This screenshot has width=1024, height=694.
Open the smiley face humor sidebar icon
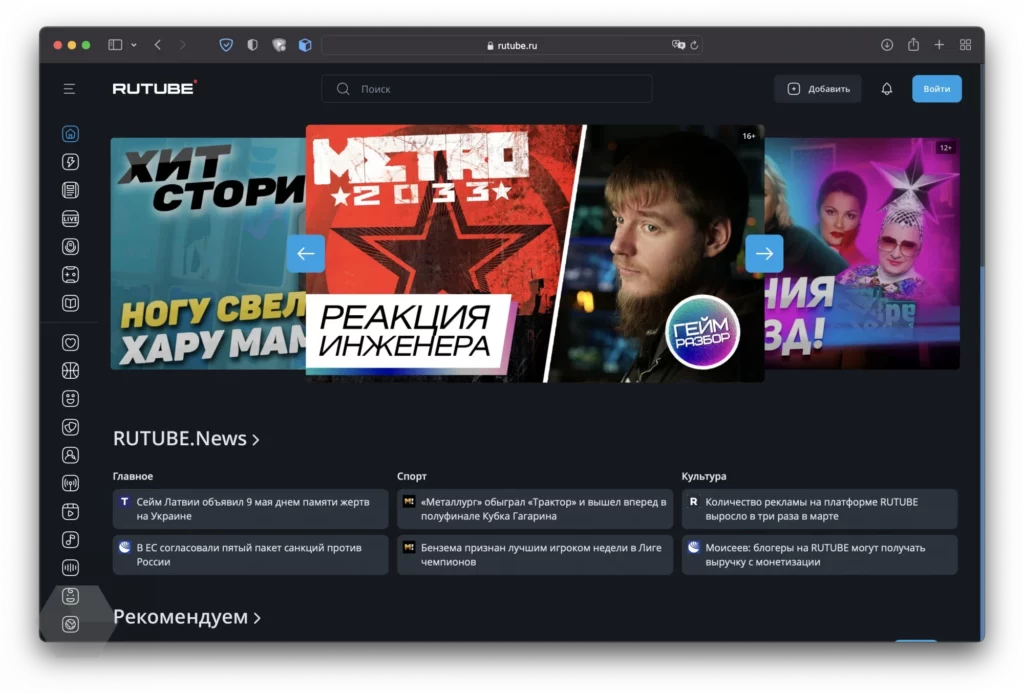point(71,399)
